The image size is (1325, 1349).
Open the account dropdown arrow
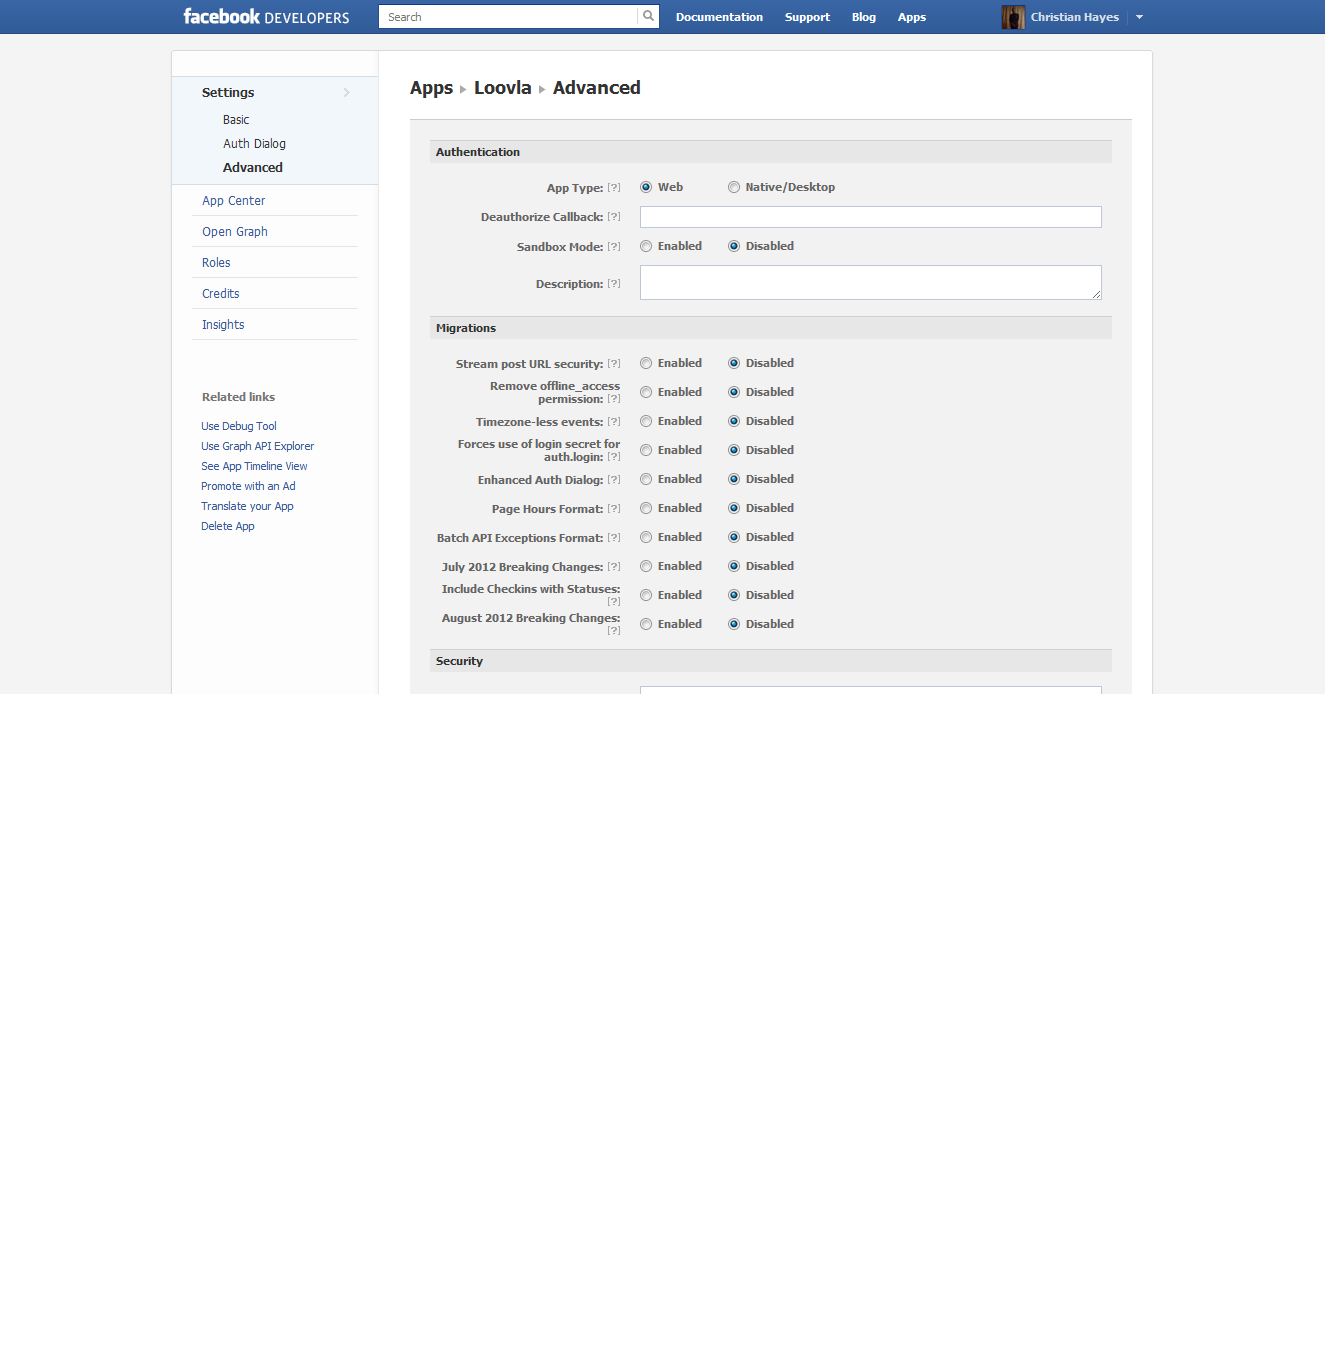[1139, 17]
